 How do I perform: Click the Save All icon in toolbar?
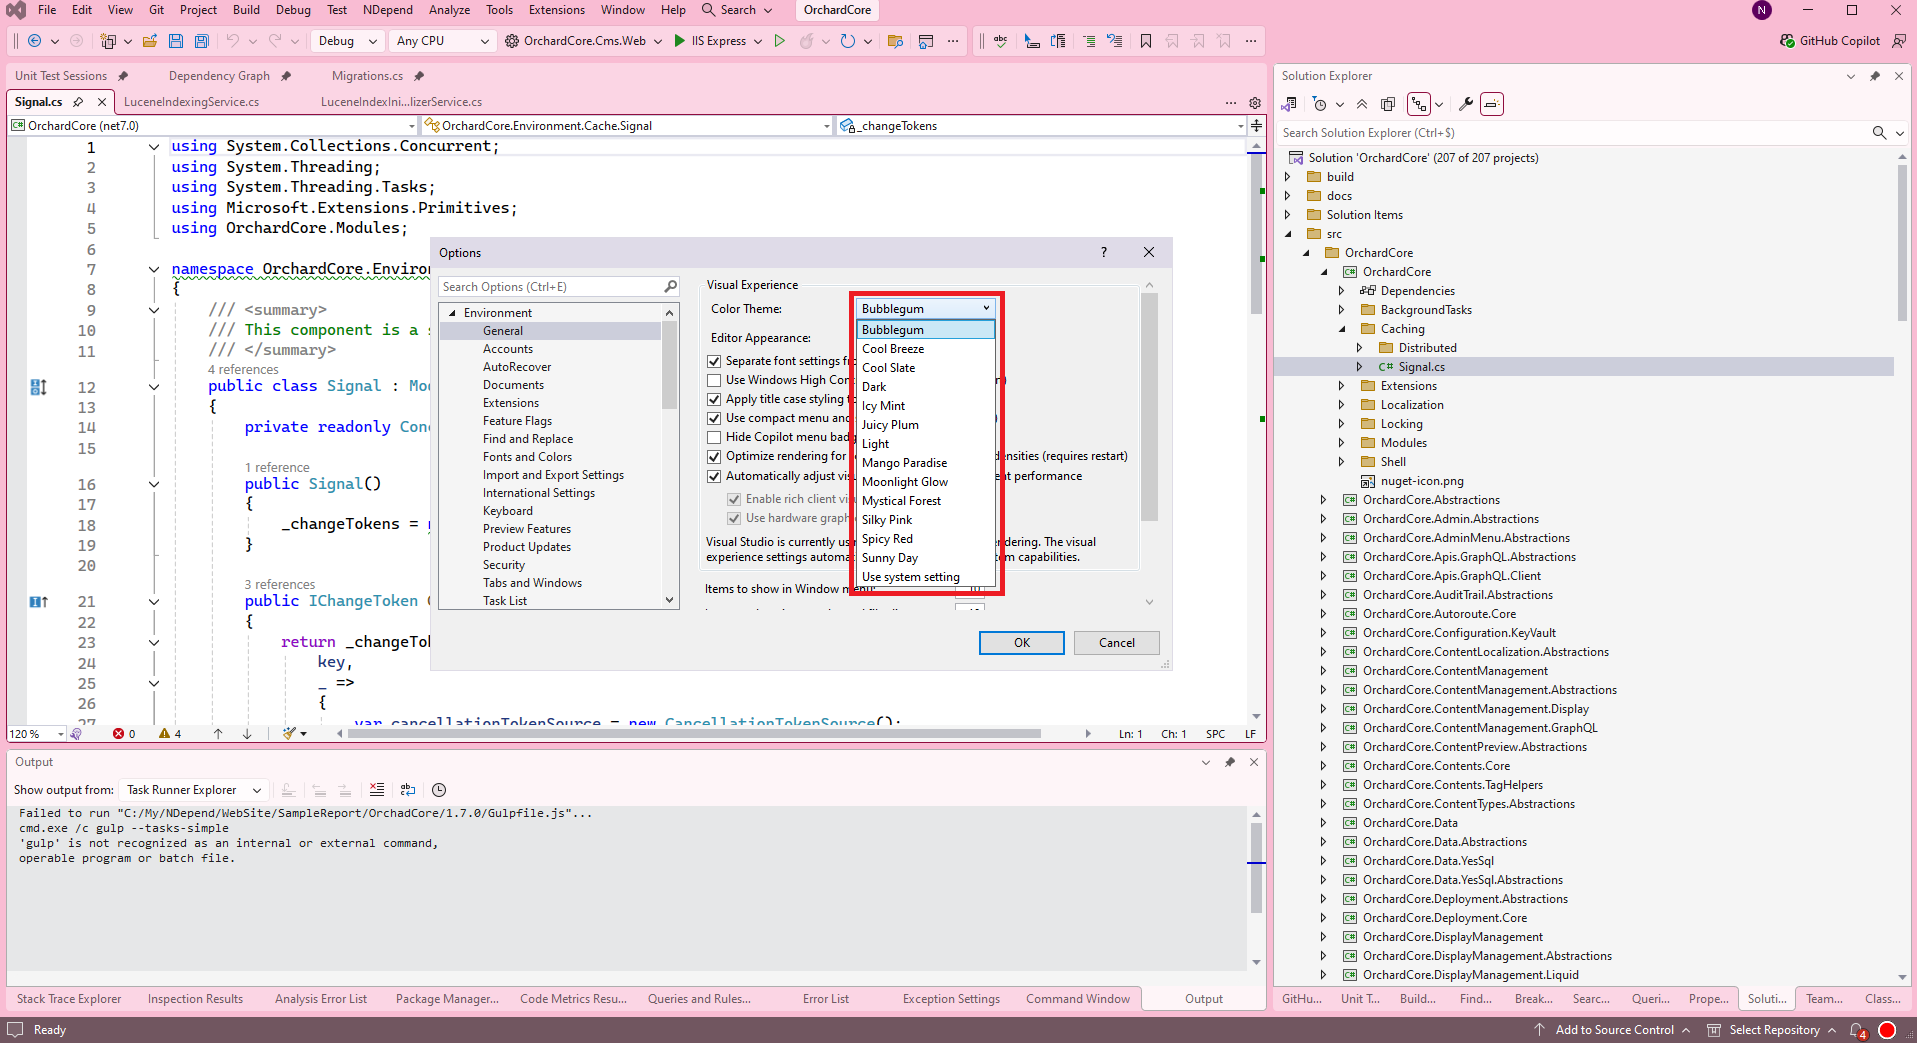coord(202,41)
